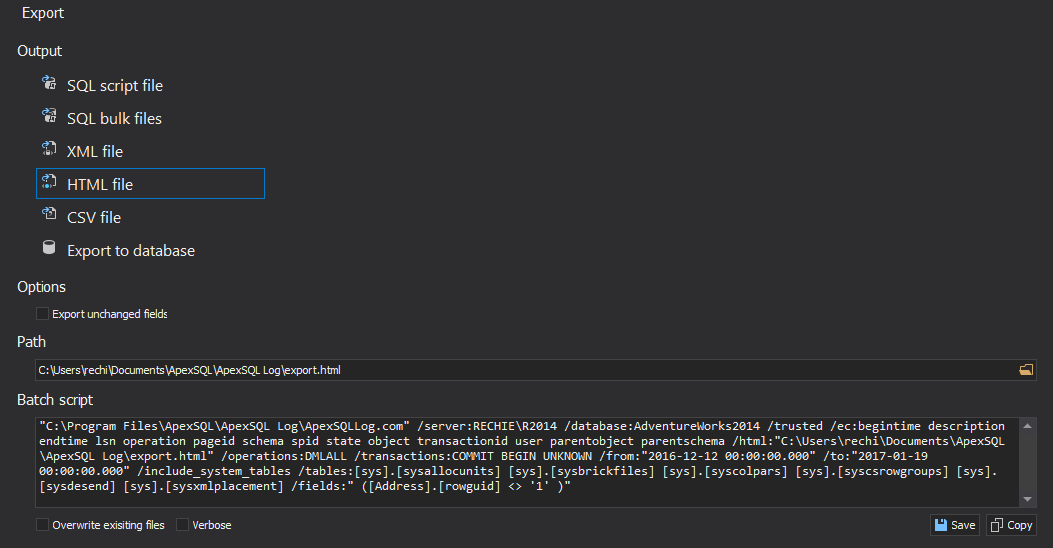Viewport: 1053px width, 548px height.
Task: Click the SQL bulk files icon
Action: [49, 116]
